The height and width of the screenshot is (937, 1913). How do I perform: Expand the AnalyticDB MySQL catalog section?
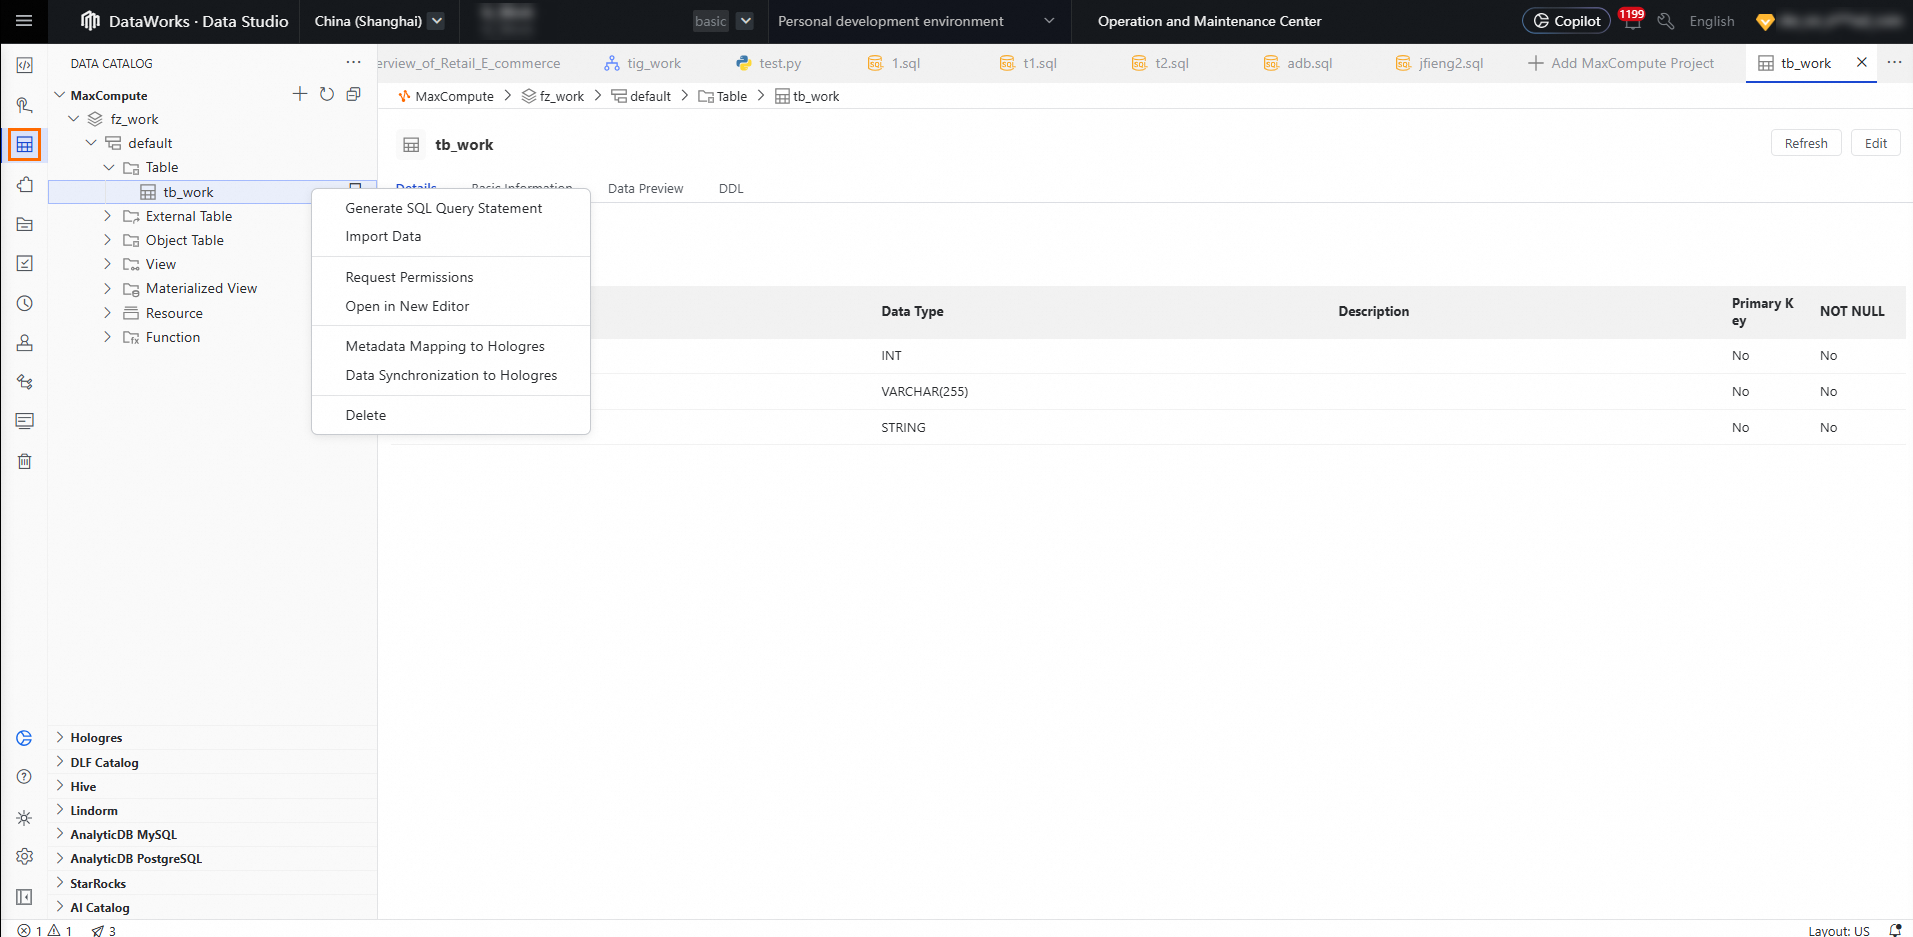click(59, 834)
